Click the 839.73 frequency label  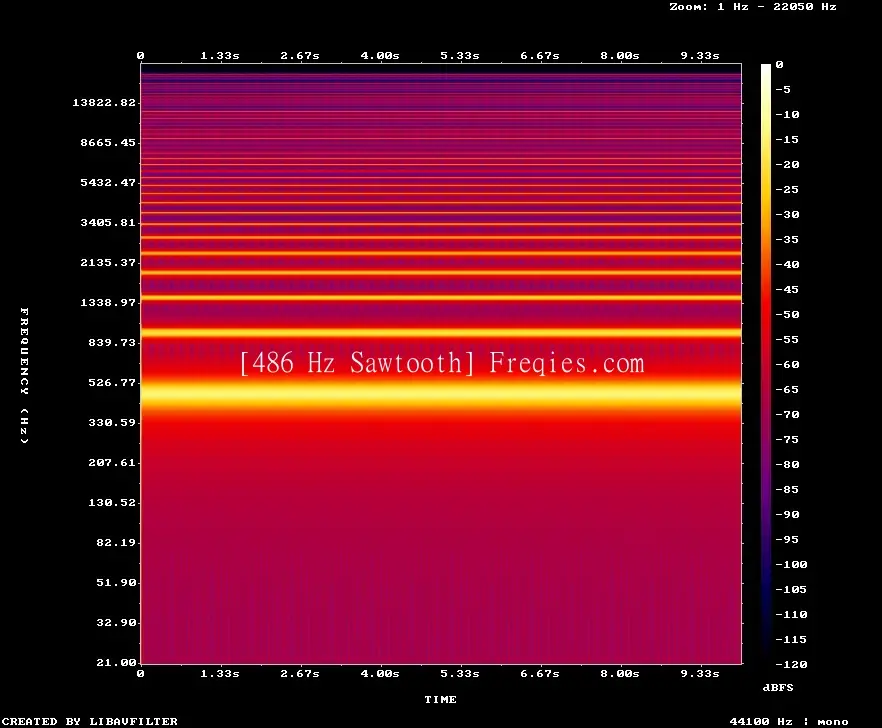[x=112, y=342]
